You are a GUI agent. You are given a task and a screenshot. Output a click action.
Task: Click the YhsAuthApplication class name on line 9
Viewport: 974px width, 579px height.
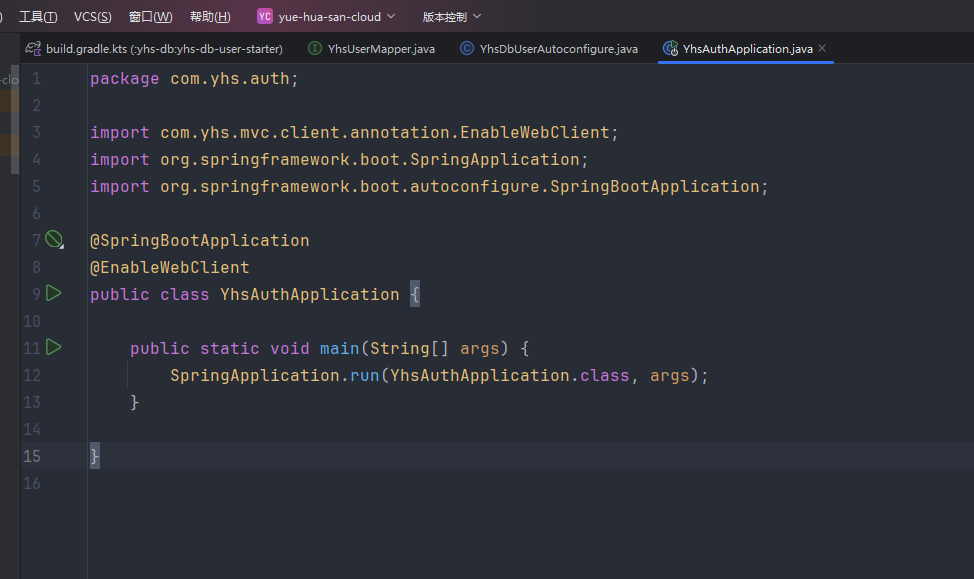point(309,294)
